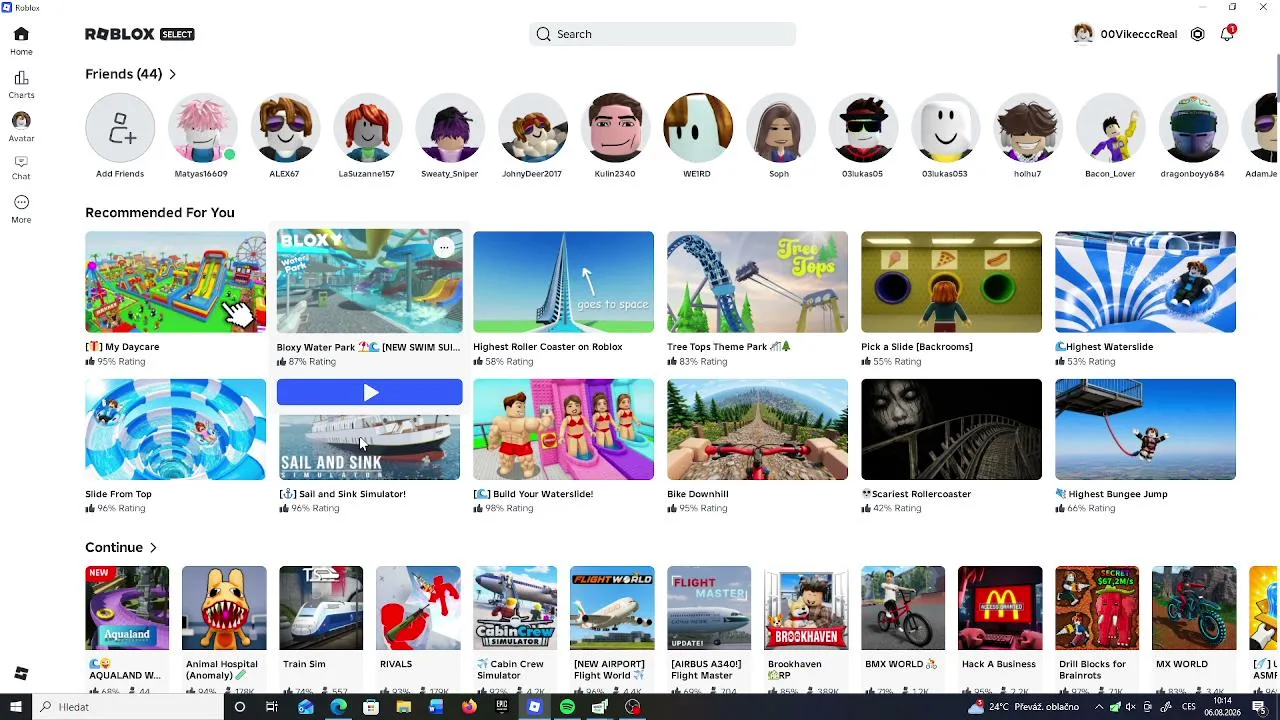Click the Hledat taskbar search box
Viewport: 1280px width, 720px height.
pos(127,707)
